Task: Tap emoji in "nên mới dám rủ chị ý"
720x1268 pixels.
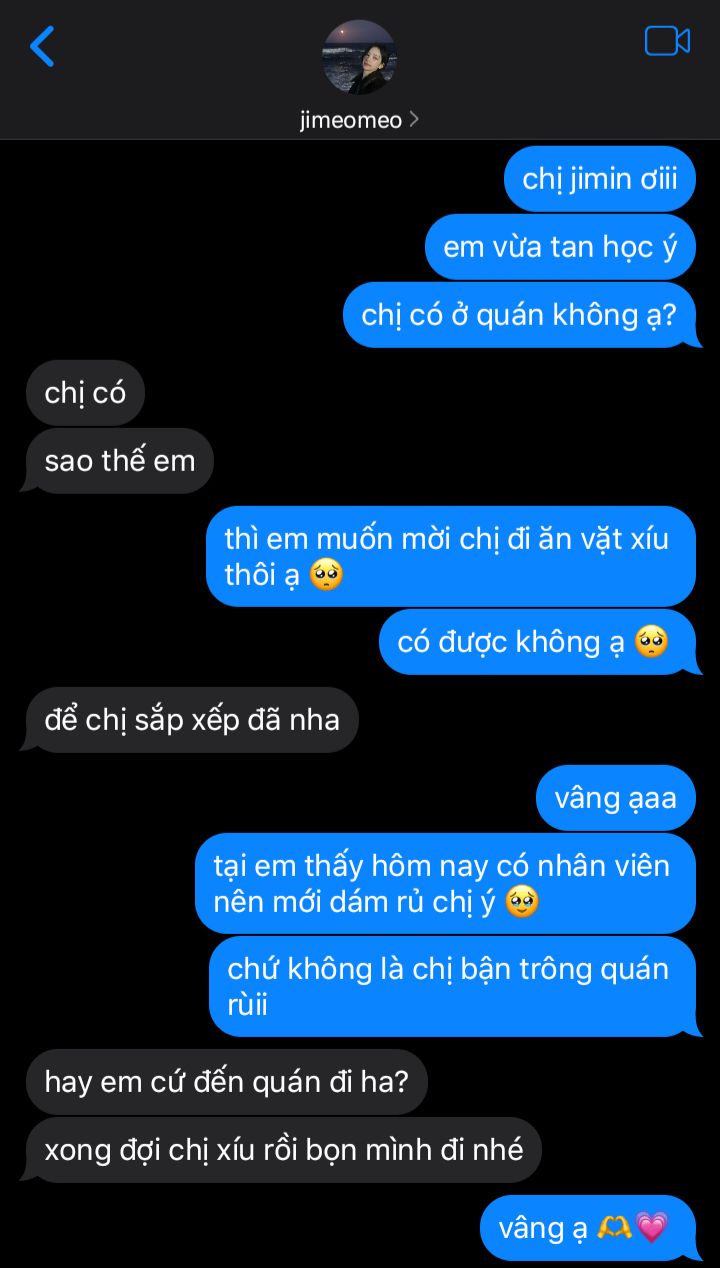Action: (522, 902)
